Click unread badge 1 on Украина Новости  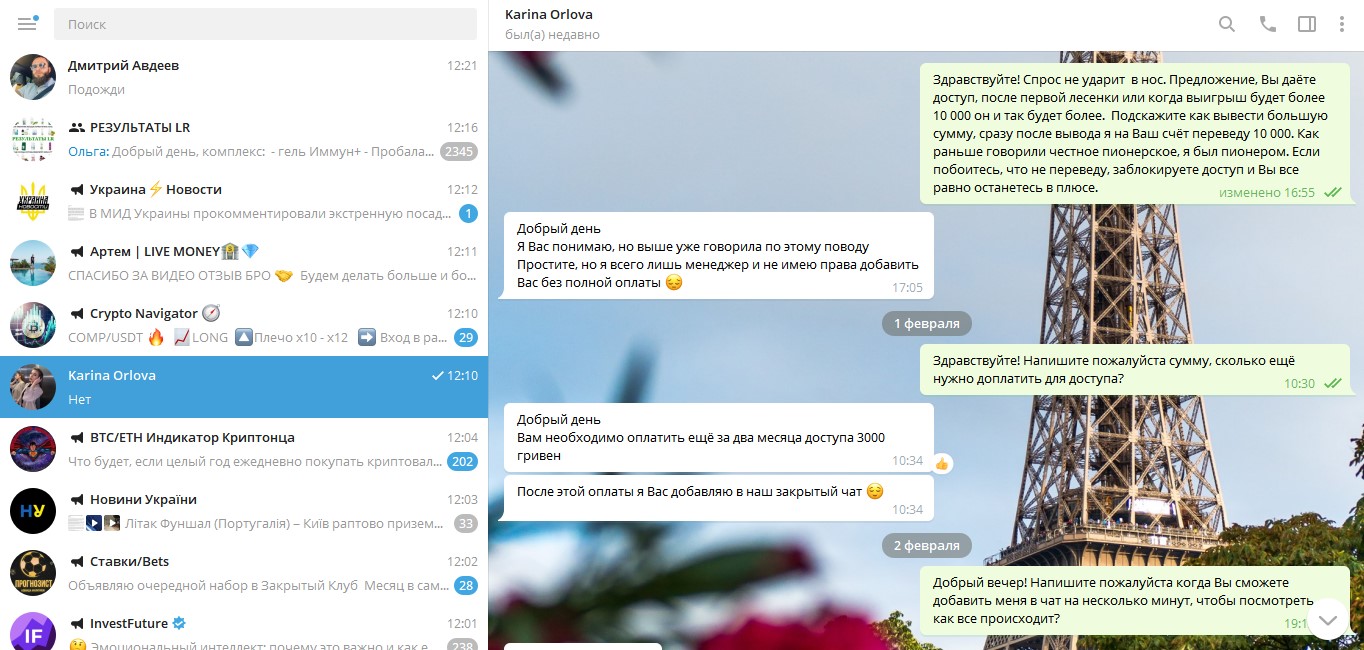pos(468,213)
